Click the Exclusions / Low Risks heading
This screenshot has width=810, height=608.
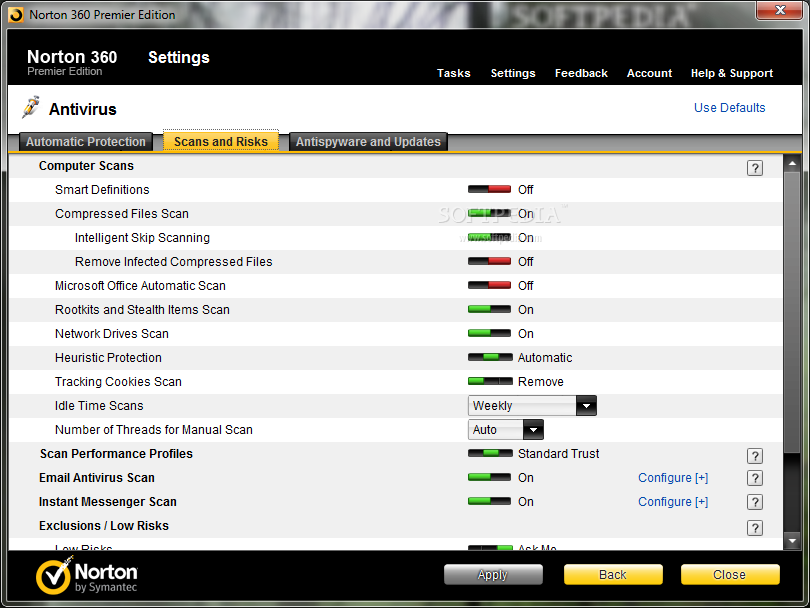[104, 526]
